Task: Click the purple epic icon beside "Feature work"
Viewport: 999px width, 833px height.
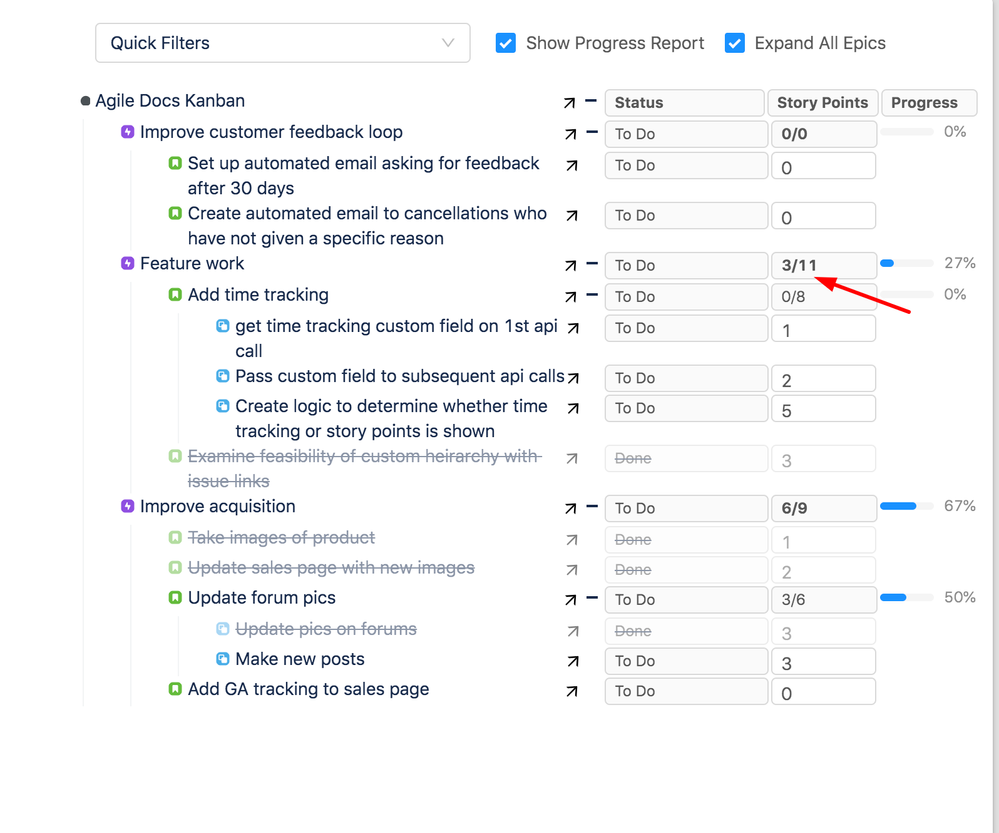Action: 127,263
